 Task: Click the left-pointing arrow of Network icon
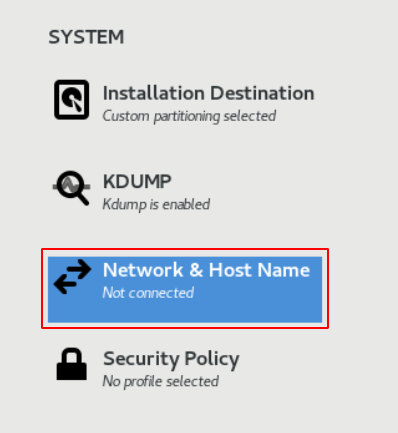67,285
